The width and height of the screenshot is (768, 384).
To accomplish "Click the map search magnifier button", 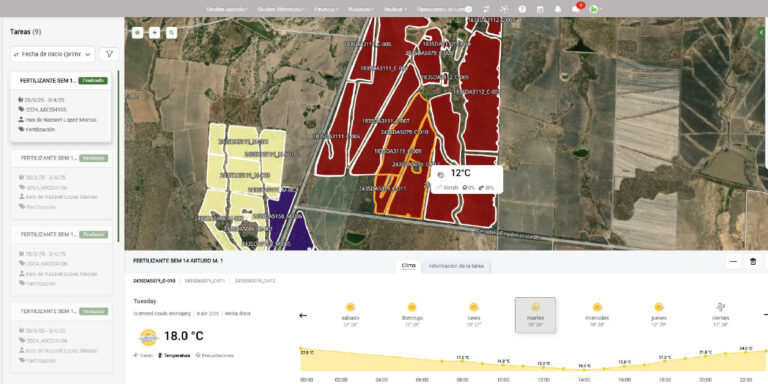I will 171,33.
